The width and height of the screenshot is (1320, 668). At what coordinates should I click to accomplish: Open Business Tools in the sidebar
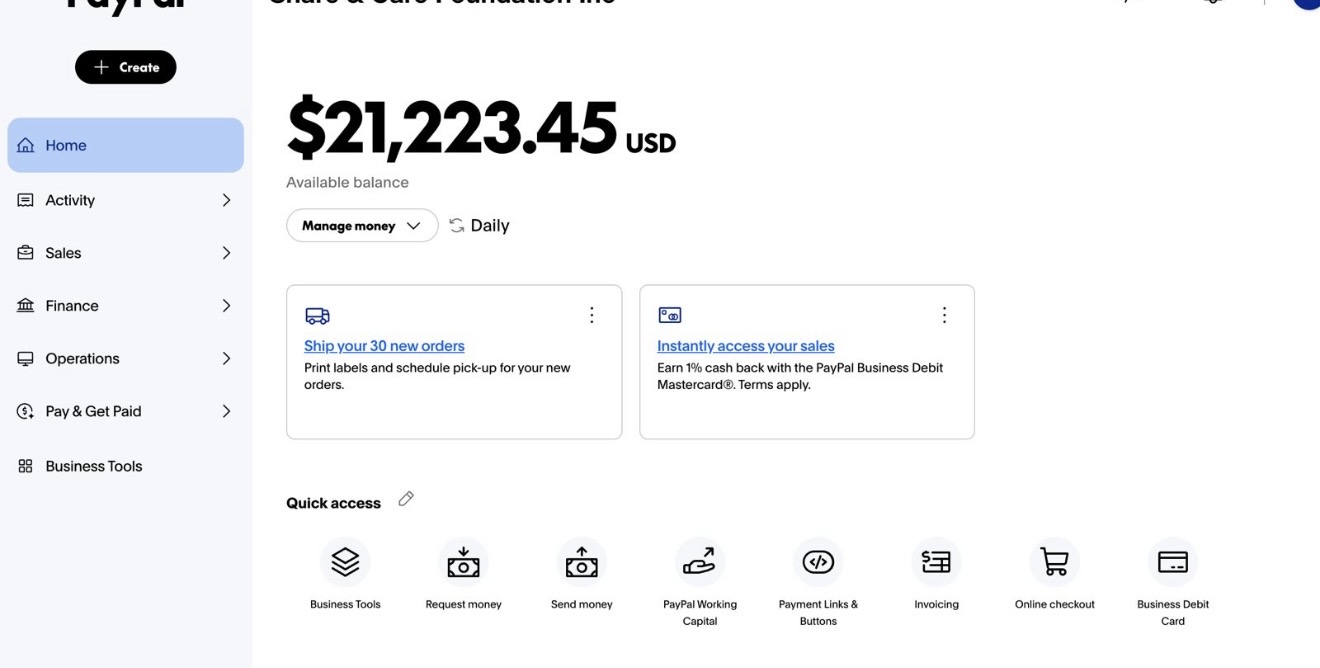[x=126, y=466]
